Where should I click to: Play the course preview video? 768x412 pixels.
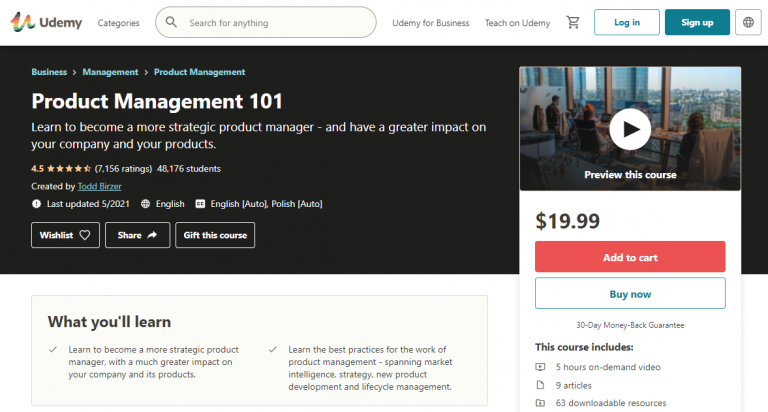coord(630,128)
